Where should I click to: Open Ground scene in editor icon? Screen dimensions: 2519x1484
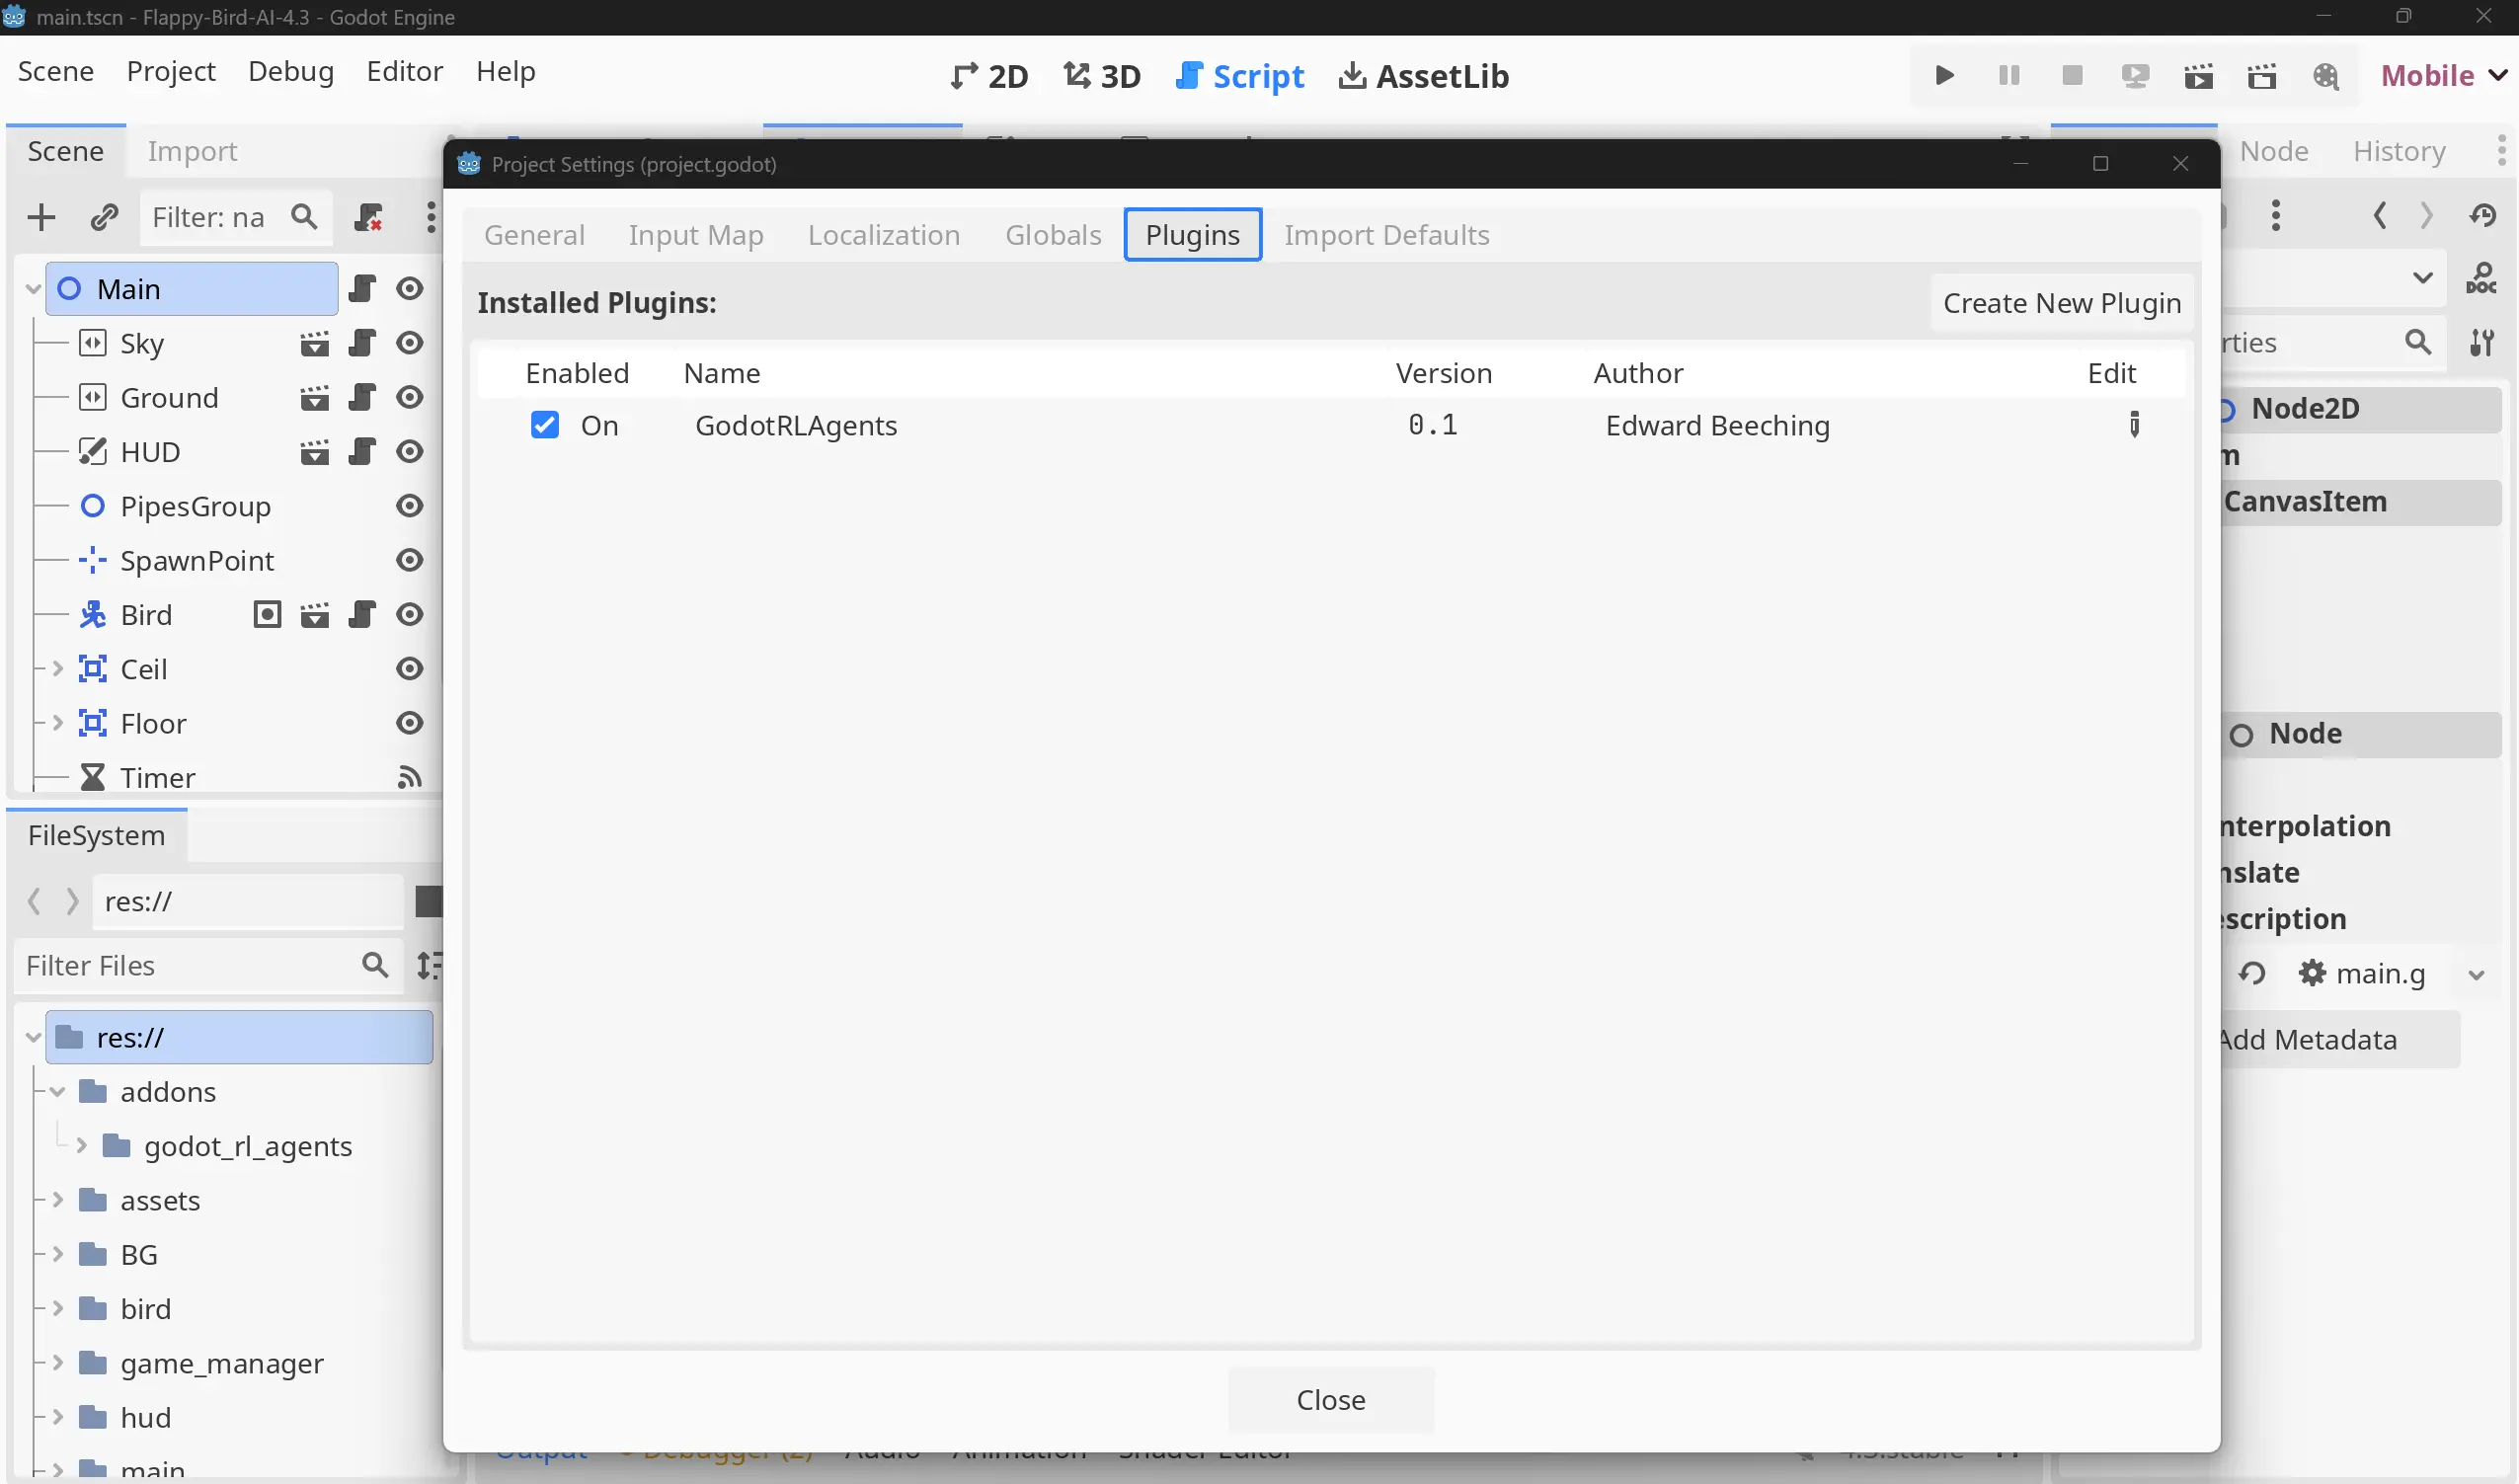[x=315, y=398]
